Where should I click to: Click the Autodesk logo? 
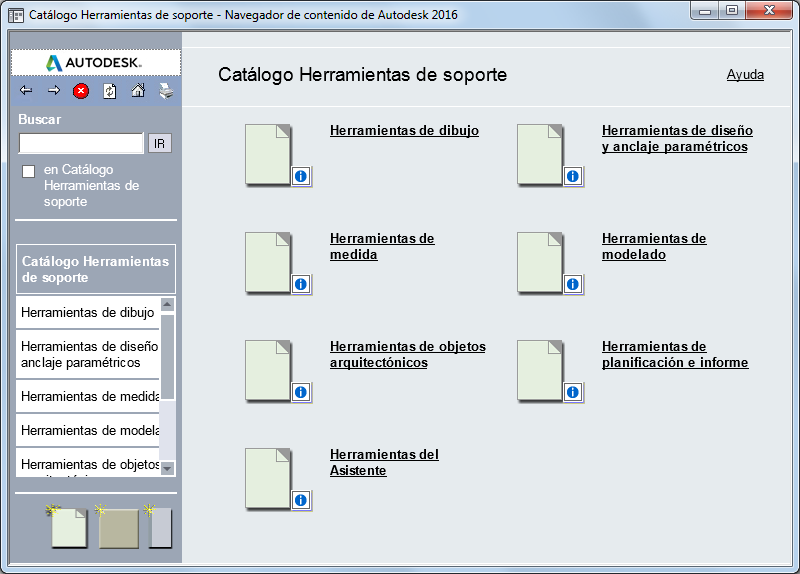96,63
